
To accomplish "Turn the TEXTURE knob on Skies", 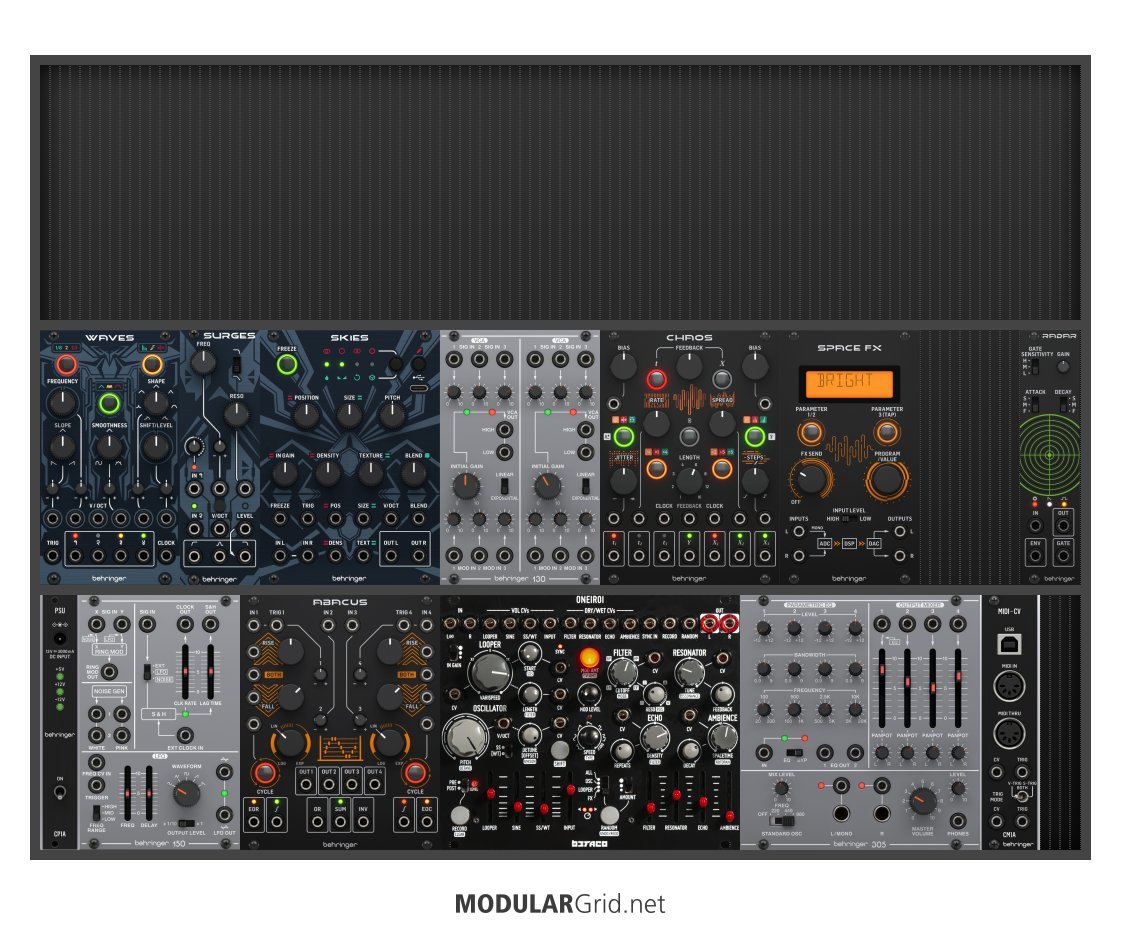I will click(370, 473).
